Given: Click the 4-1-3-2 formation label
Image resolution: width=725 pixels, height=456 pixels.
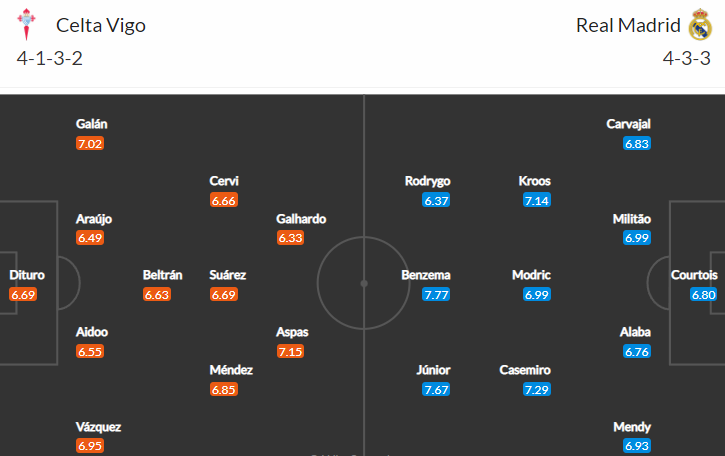Looking at the screenshot, I should (x=49, y=58).
